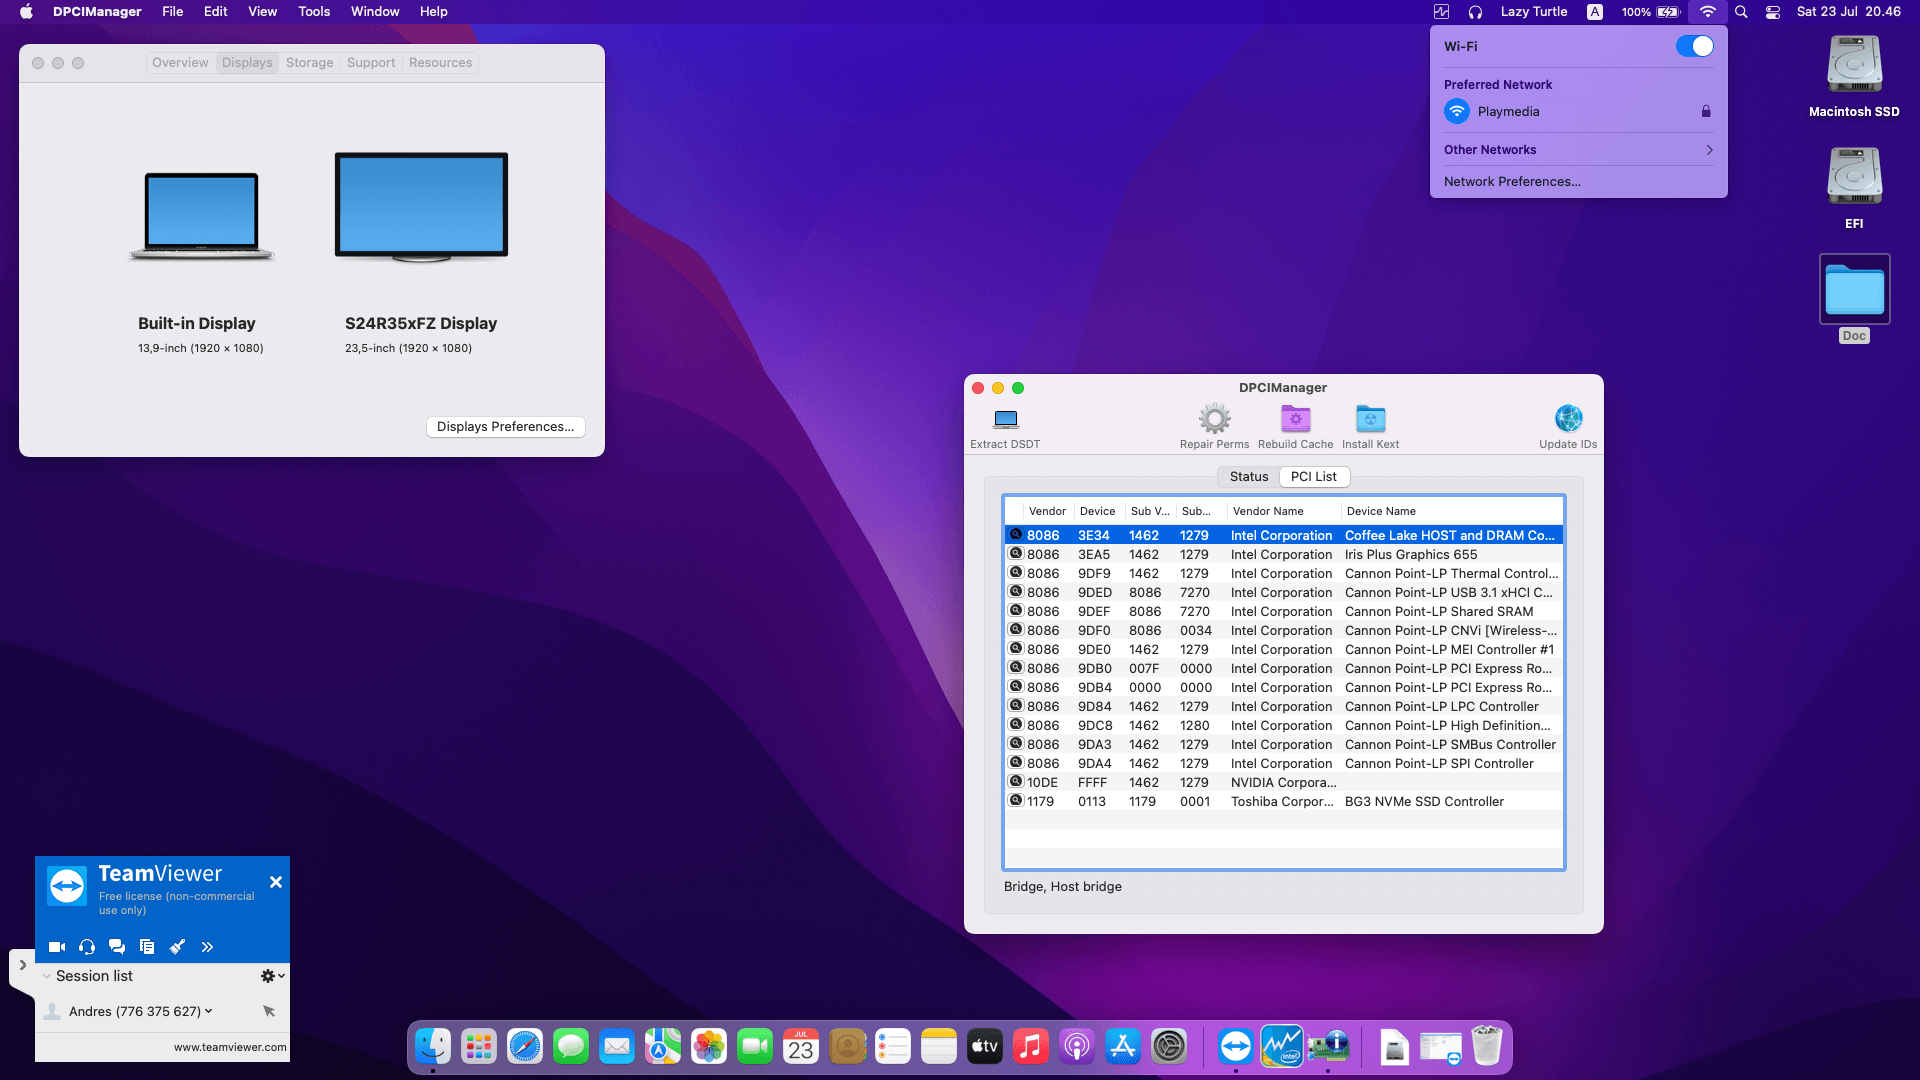Start video in TeamViewer panel

pyautogui.click(x=57, y=947)
